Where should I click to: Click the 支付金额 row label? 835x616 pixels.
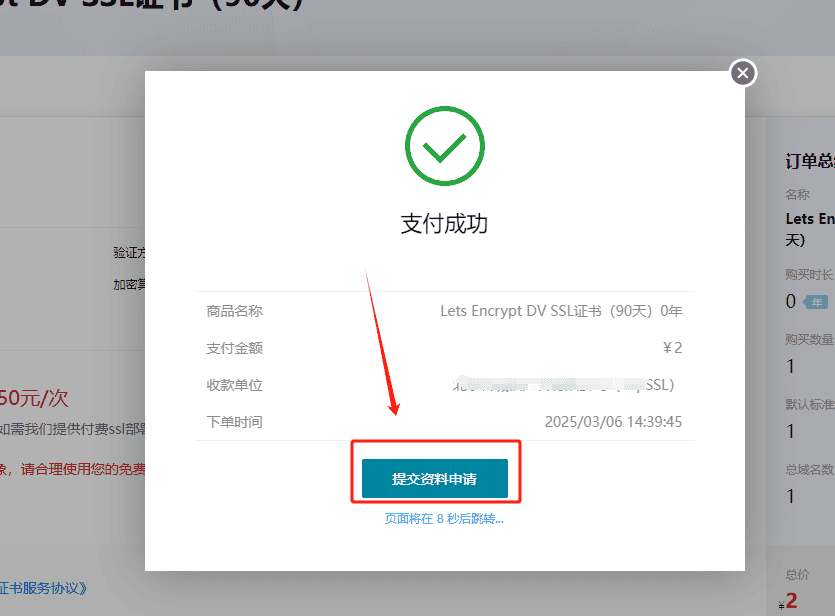point(234,348)
